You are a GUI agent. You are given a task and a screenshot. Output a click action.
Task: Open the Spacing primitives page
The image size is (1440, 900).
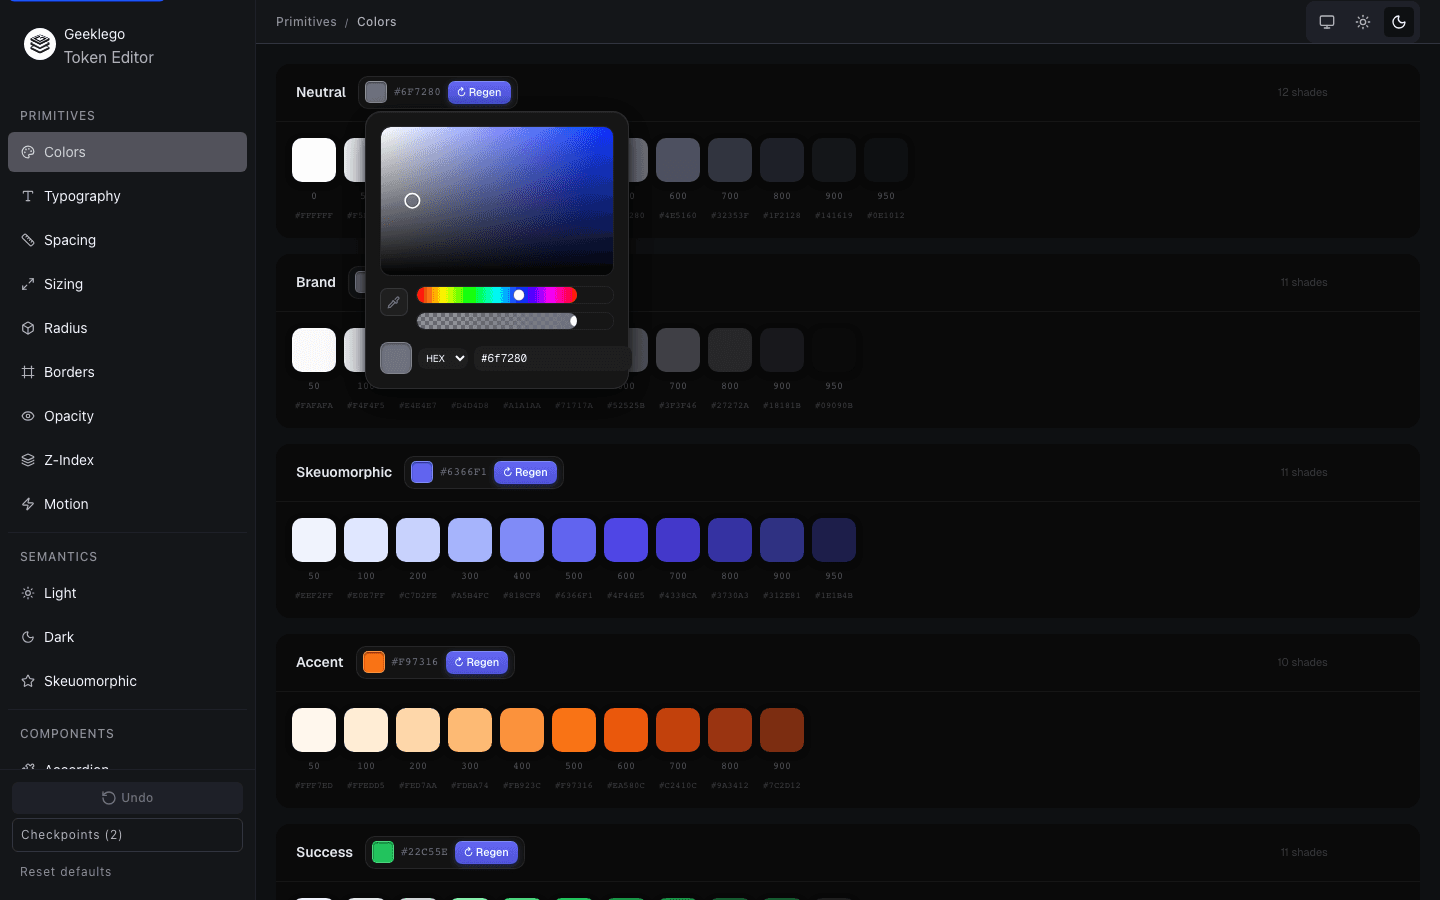(127, 240)
